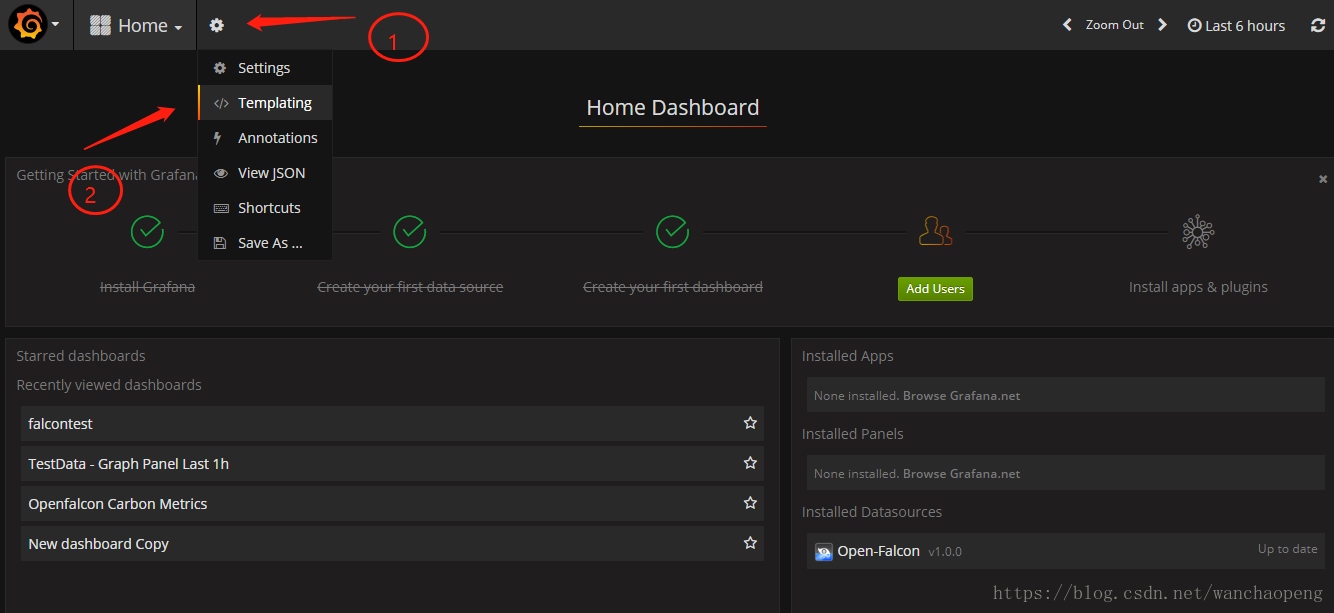Click the green Add Users button

(x=935, y=289)
